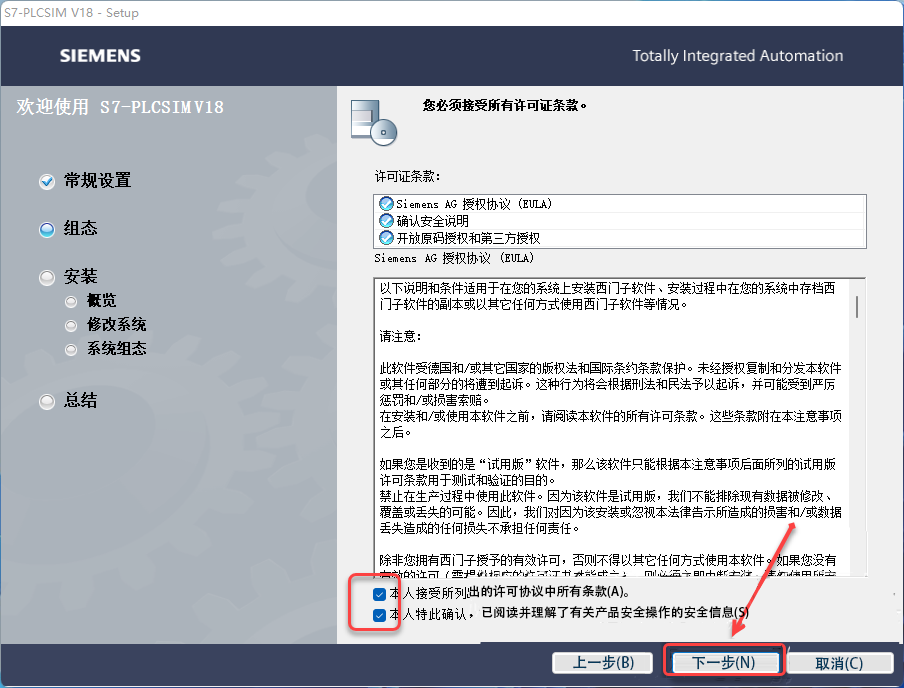The width and height of the screenshot is (904, 688).
Task: Click the SIEMENS logo in the header
Action: (x=100, y=55)
